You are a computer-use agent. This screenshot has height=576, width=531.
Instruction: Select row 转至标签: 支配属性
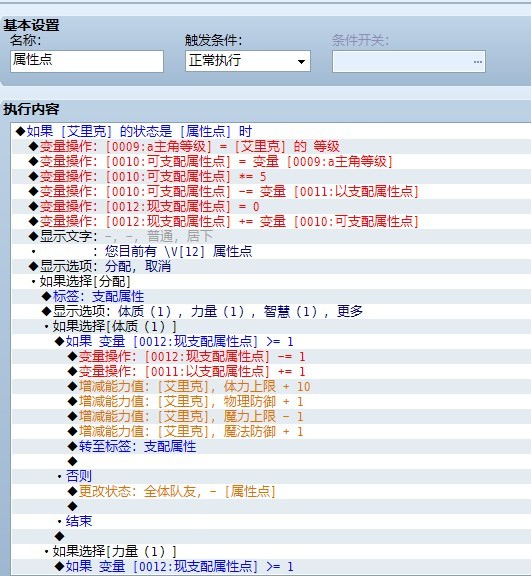click(271, 446)
